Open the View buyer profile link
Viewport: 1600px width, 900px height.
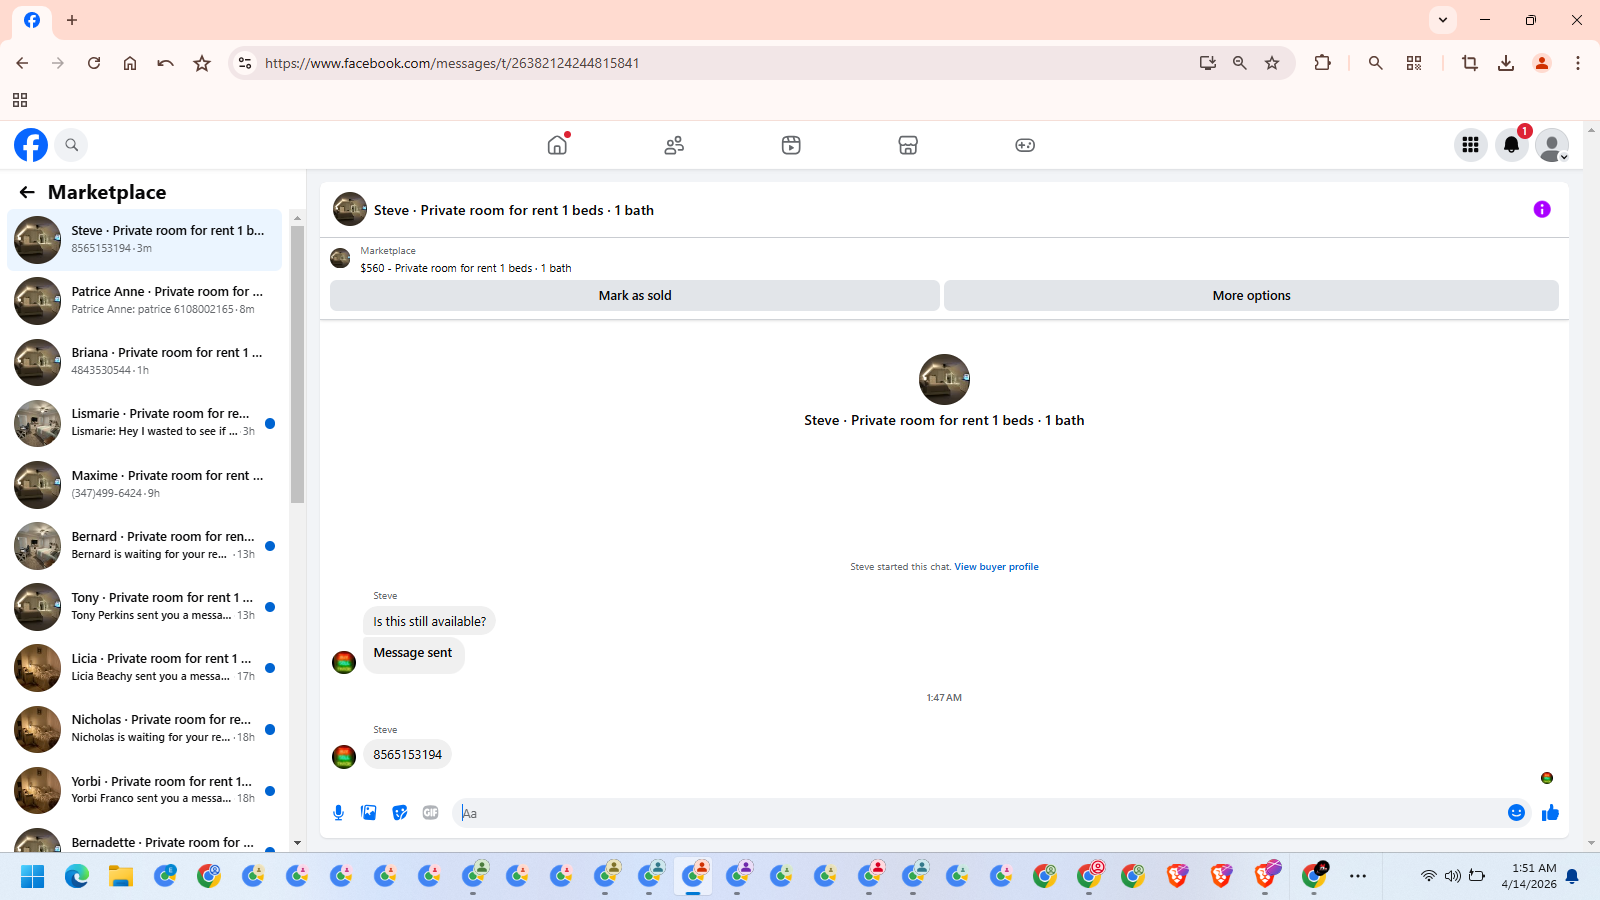tap(996, 567)
